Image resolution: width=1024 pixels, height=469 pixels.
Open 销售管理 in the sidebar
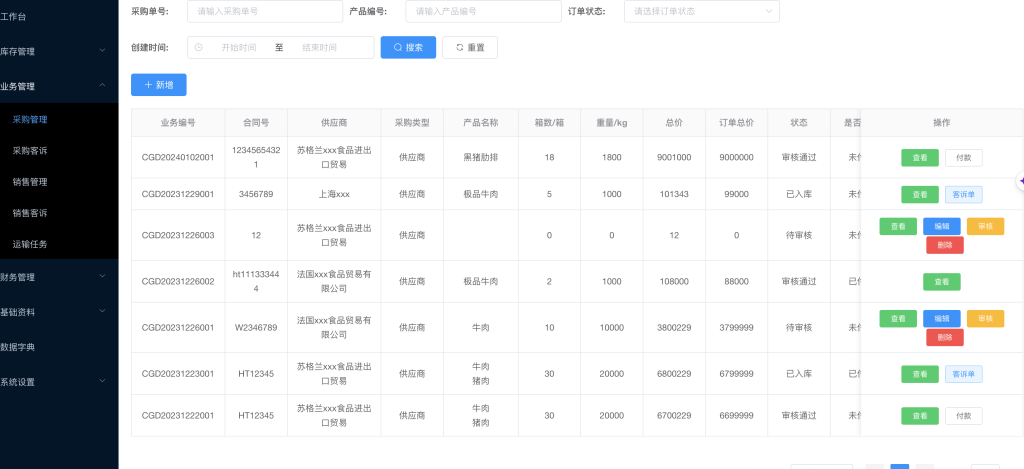click(x=30, y=182)
